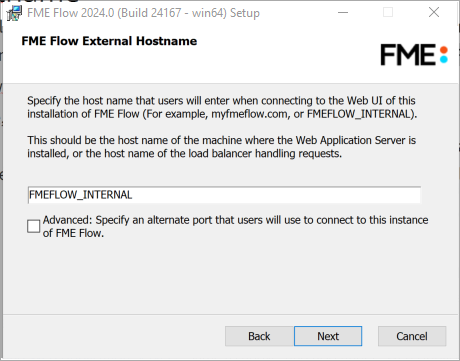Cancel the FME Flow installation
This screenshot has height=361, width=460.
pos(412,336)
